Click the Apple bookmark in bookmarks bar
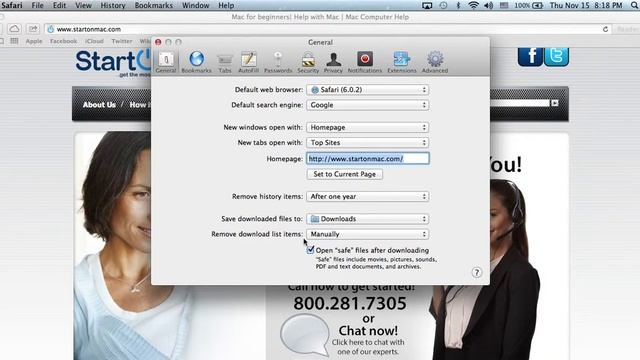The image size is (640, 360). tap(34, 41)
